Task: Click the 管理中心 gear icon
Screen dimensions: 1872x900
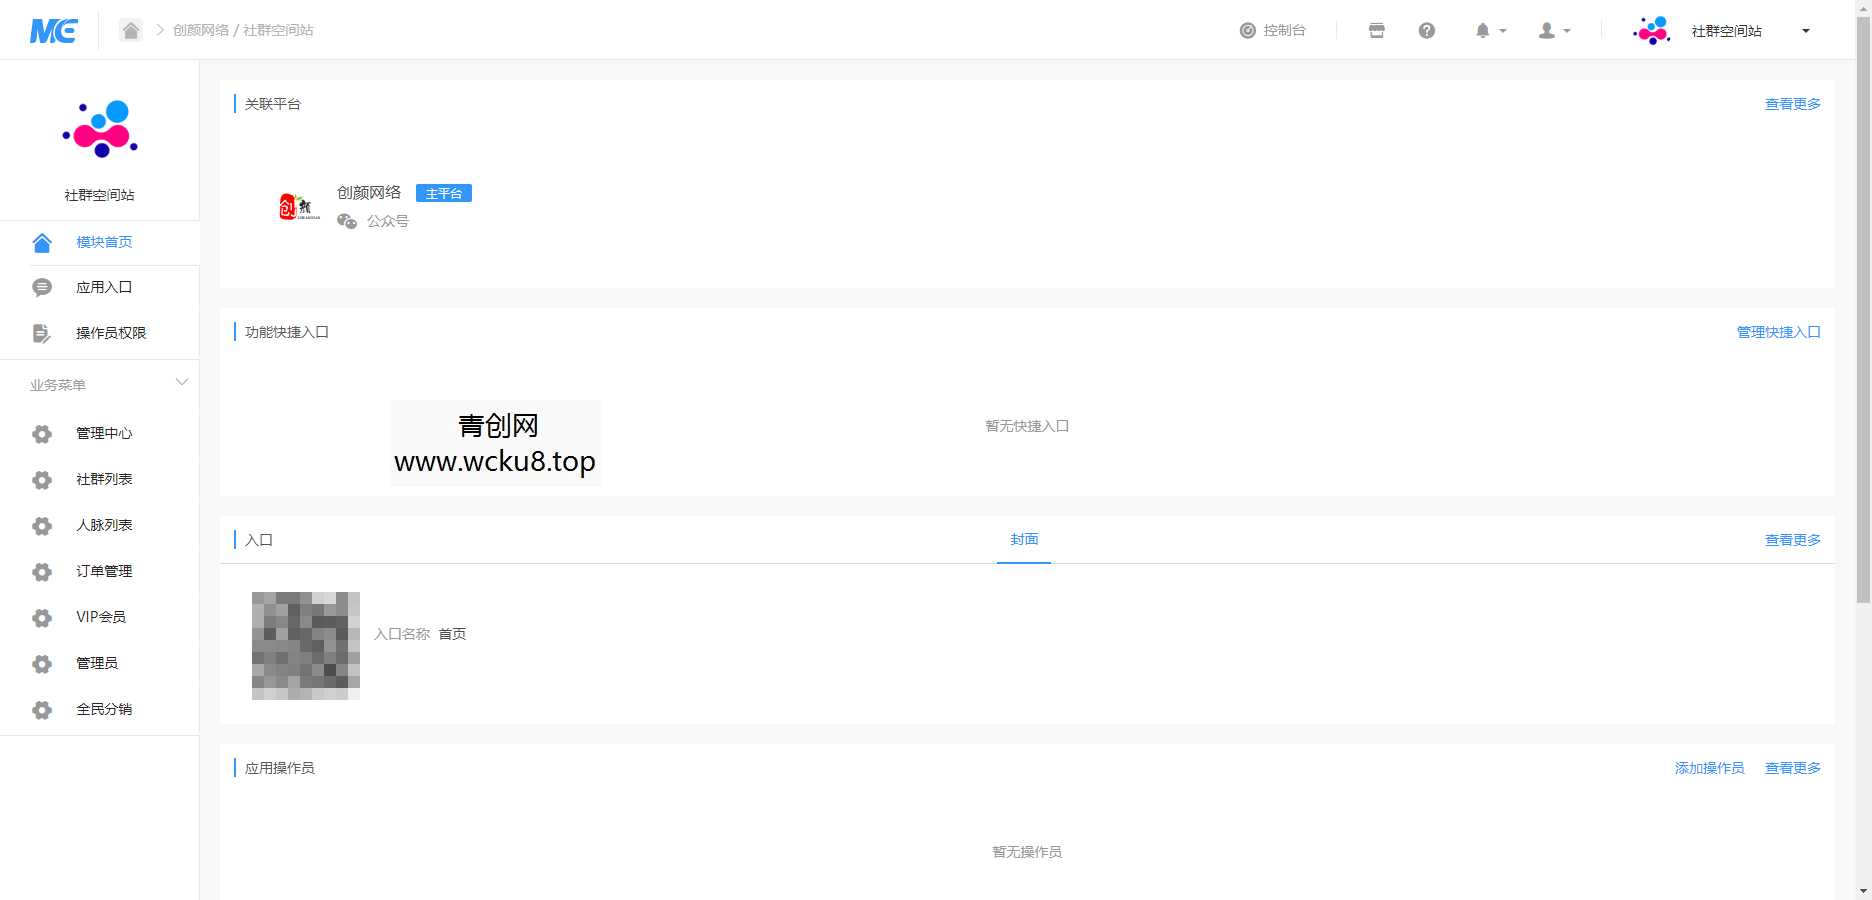Action: coord(42,434)
